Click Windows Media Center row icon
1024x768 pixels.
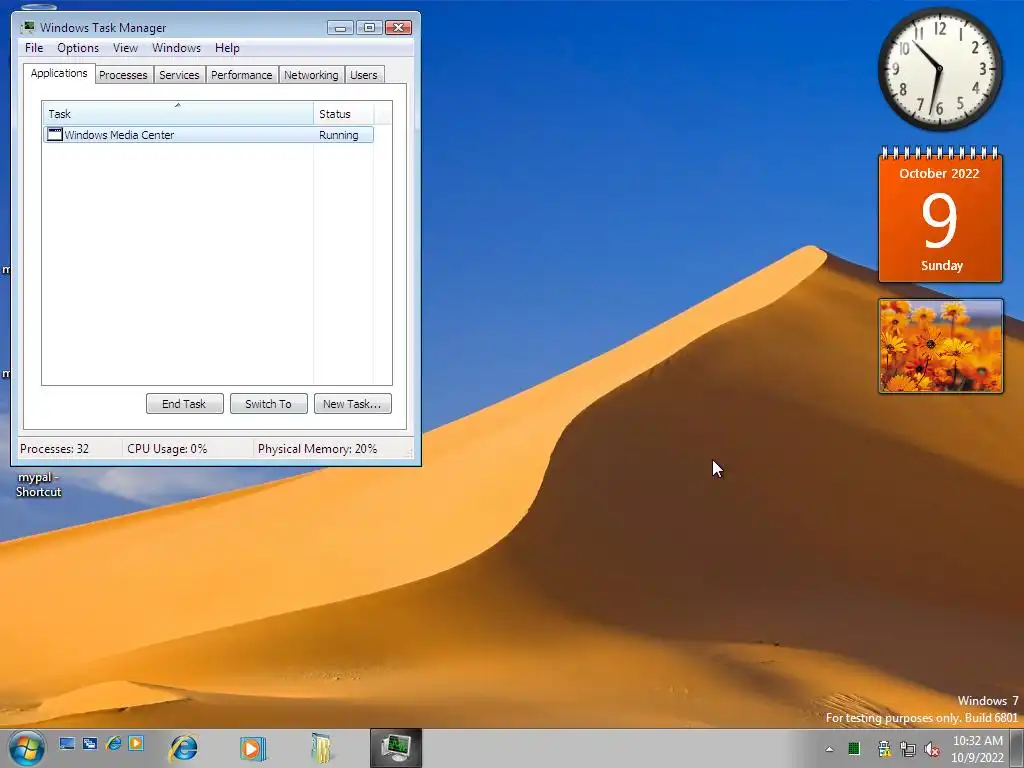tap(55, 135)
